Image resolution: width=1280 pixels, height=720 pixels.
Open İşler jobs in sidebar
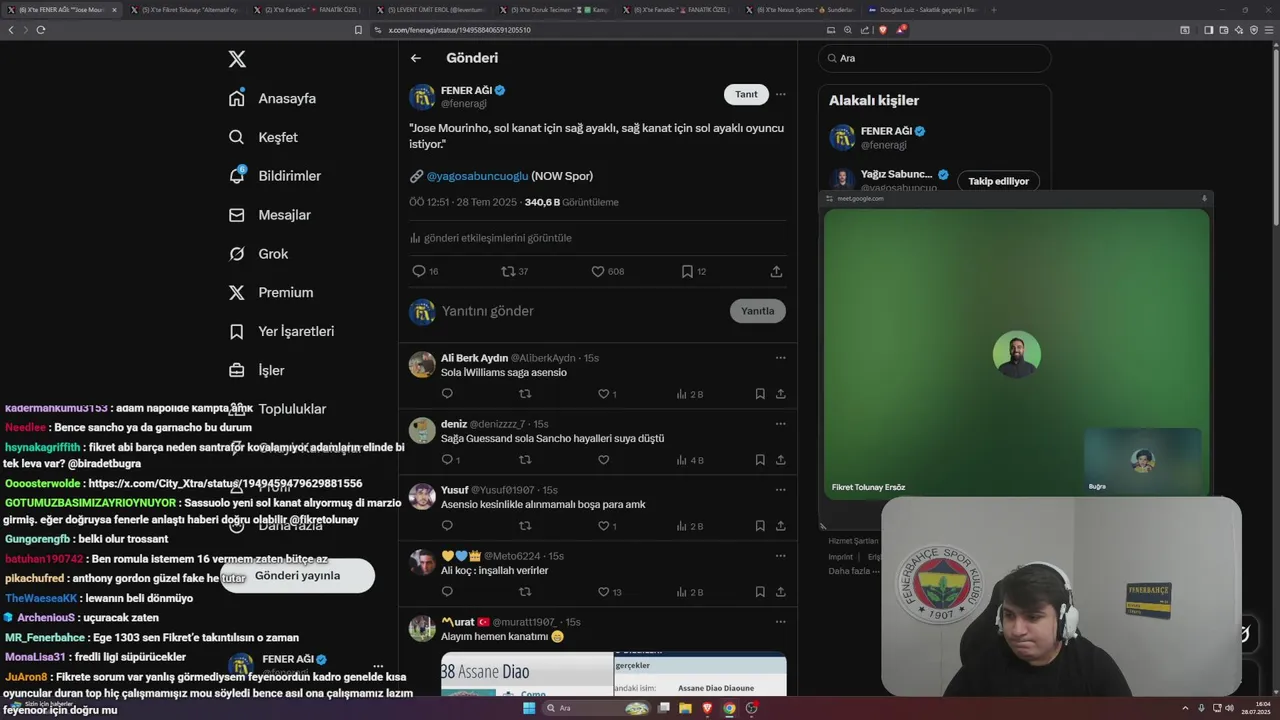(x=257, y=370)
